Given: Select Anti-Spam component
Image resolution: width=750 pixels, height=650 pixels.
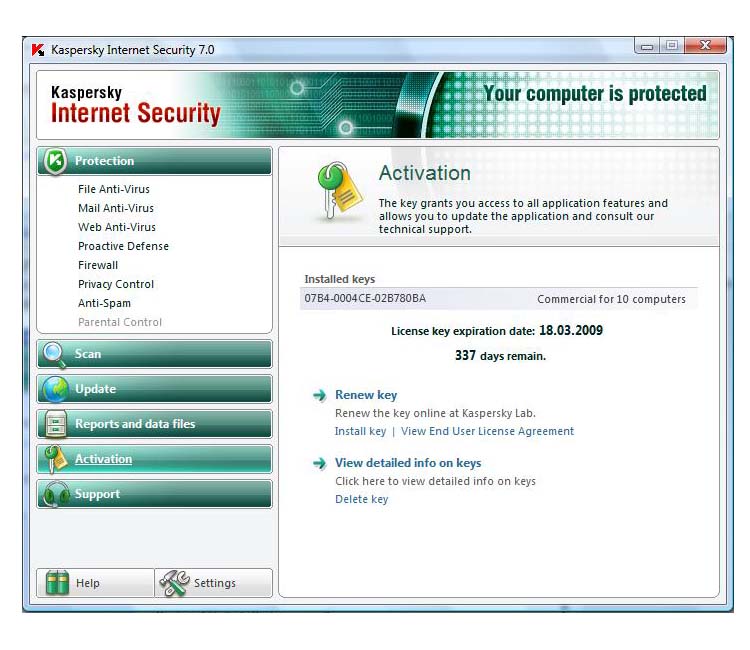Looking at the screenshot, I should [x=104, y=304].
